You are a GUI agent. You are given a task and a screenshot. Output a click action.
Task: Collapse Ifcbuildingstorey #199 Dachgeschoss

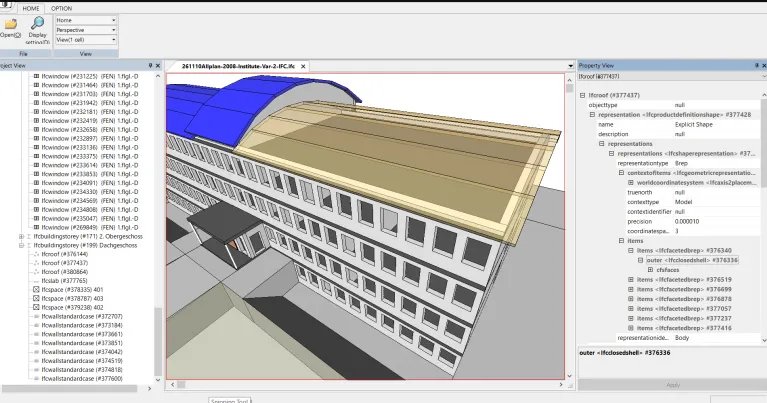[x=22, y=246]
